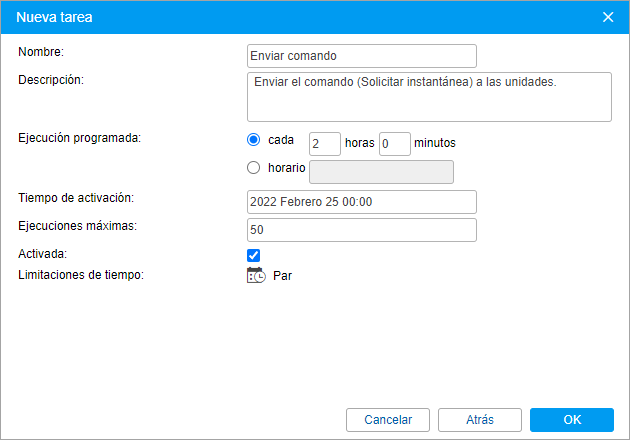This screenshot has width=630, height=440.
Task: Close the Nueva tarea dialog
Action: click(608, 16)
